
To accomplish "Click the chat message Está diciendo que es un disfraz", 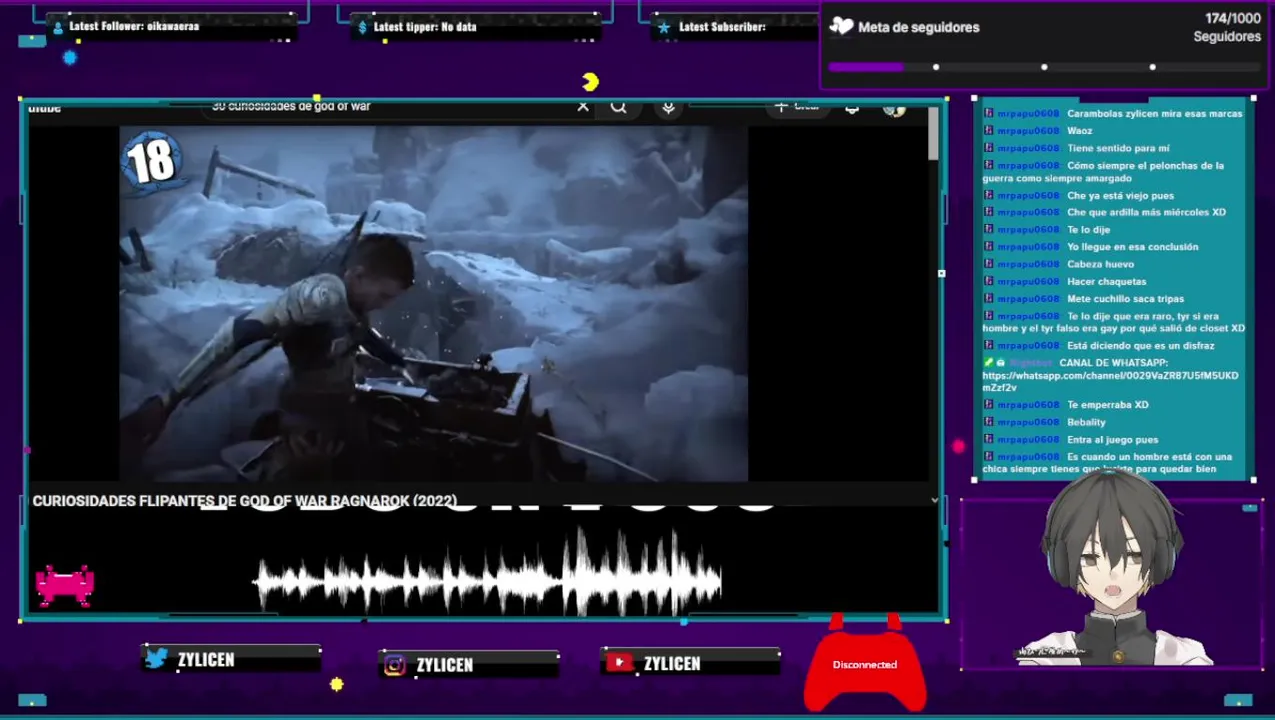I will pyautogui.click(x=1140, y=345).
